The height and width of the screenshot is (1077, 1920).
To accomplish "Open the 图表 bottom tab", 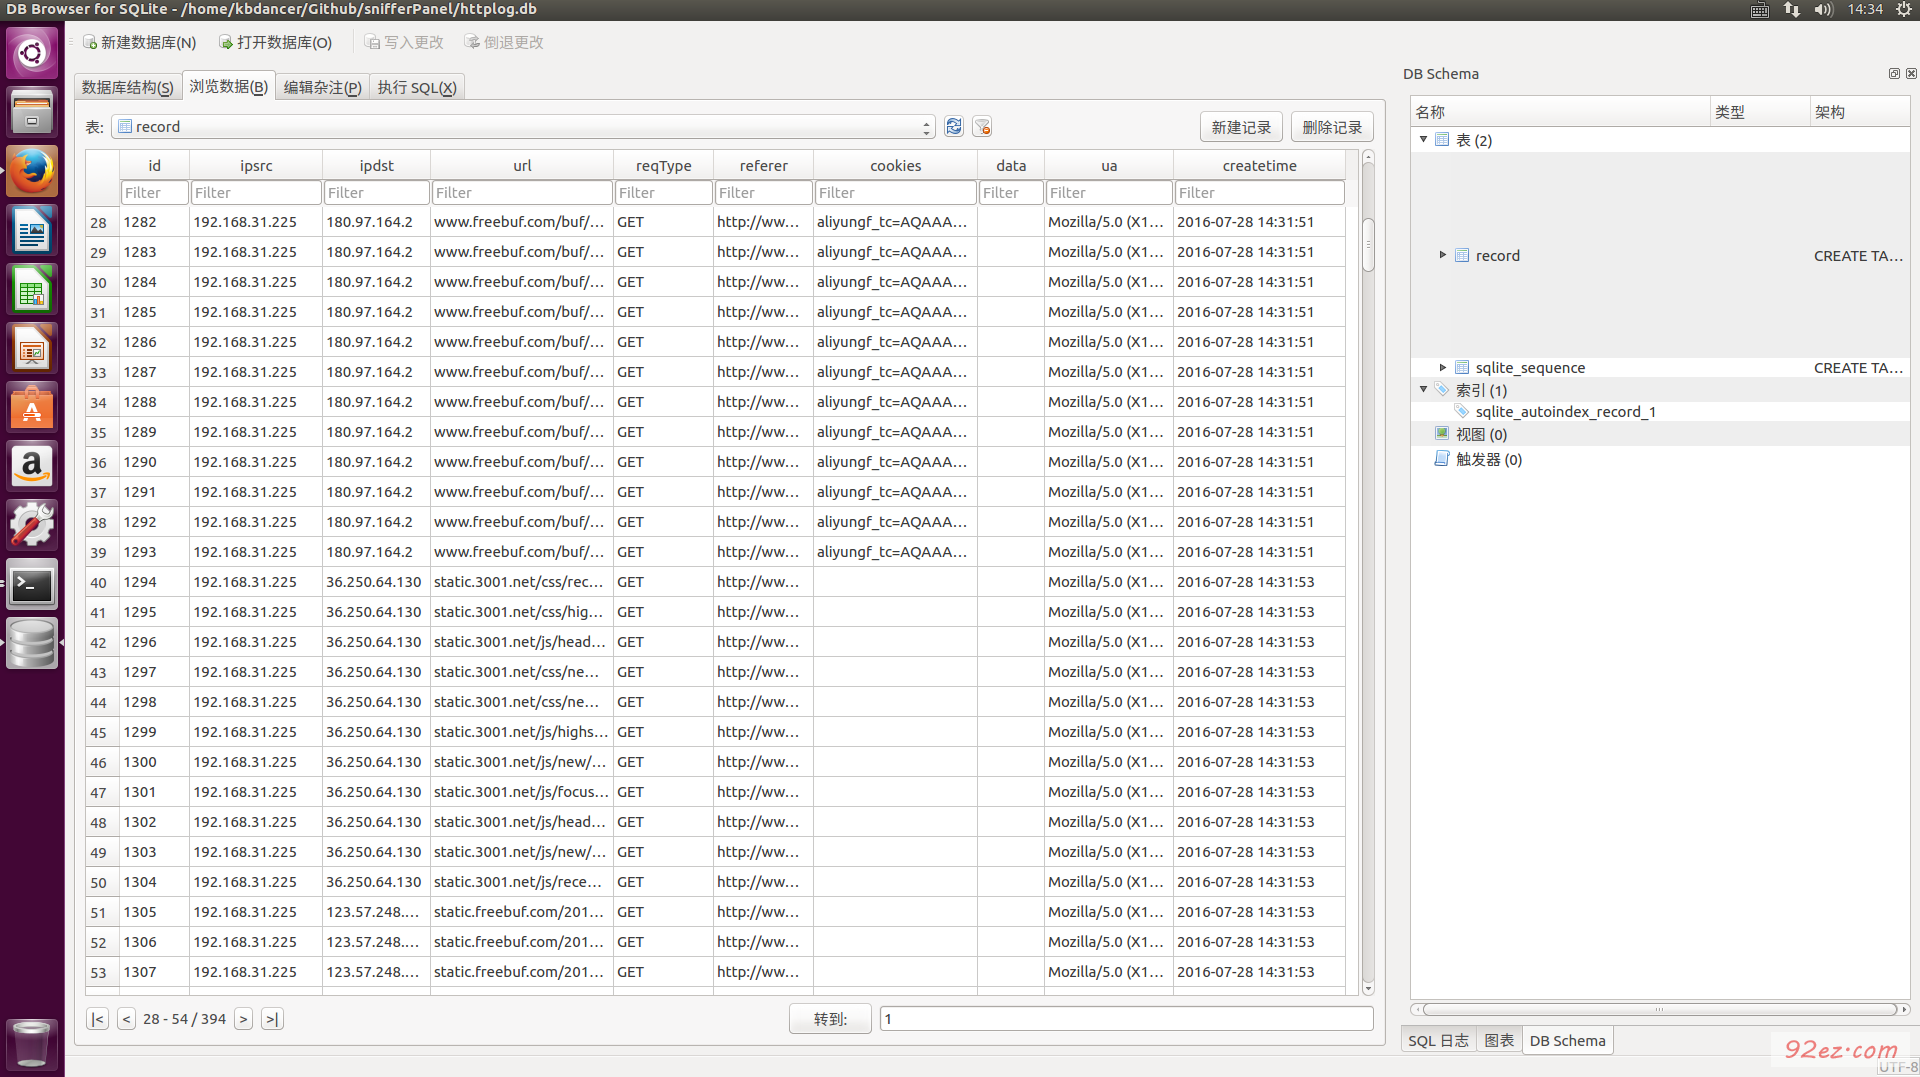I will 1498,1040.
